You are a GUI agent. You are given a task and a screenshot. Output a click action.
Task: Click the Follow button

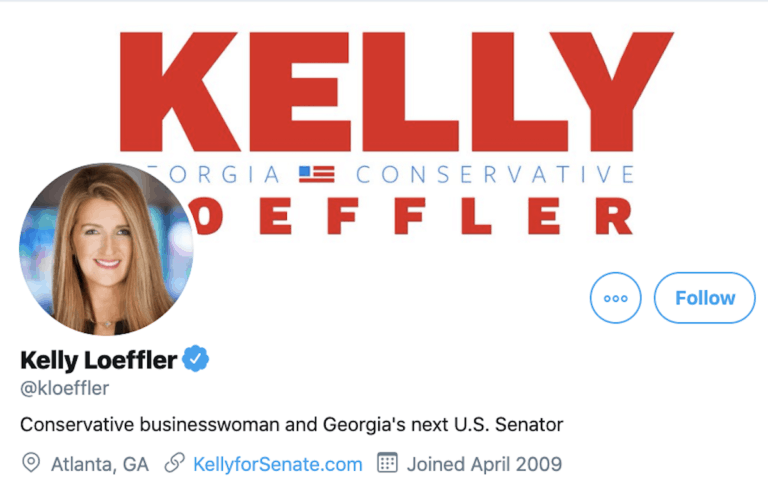pos(704,298)
